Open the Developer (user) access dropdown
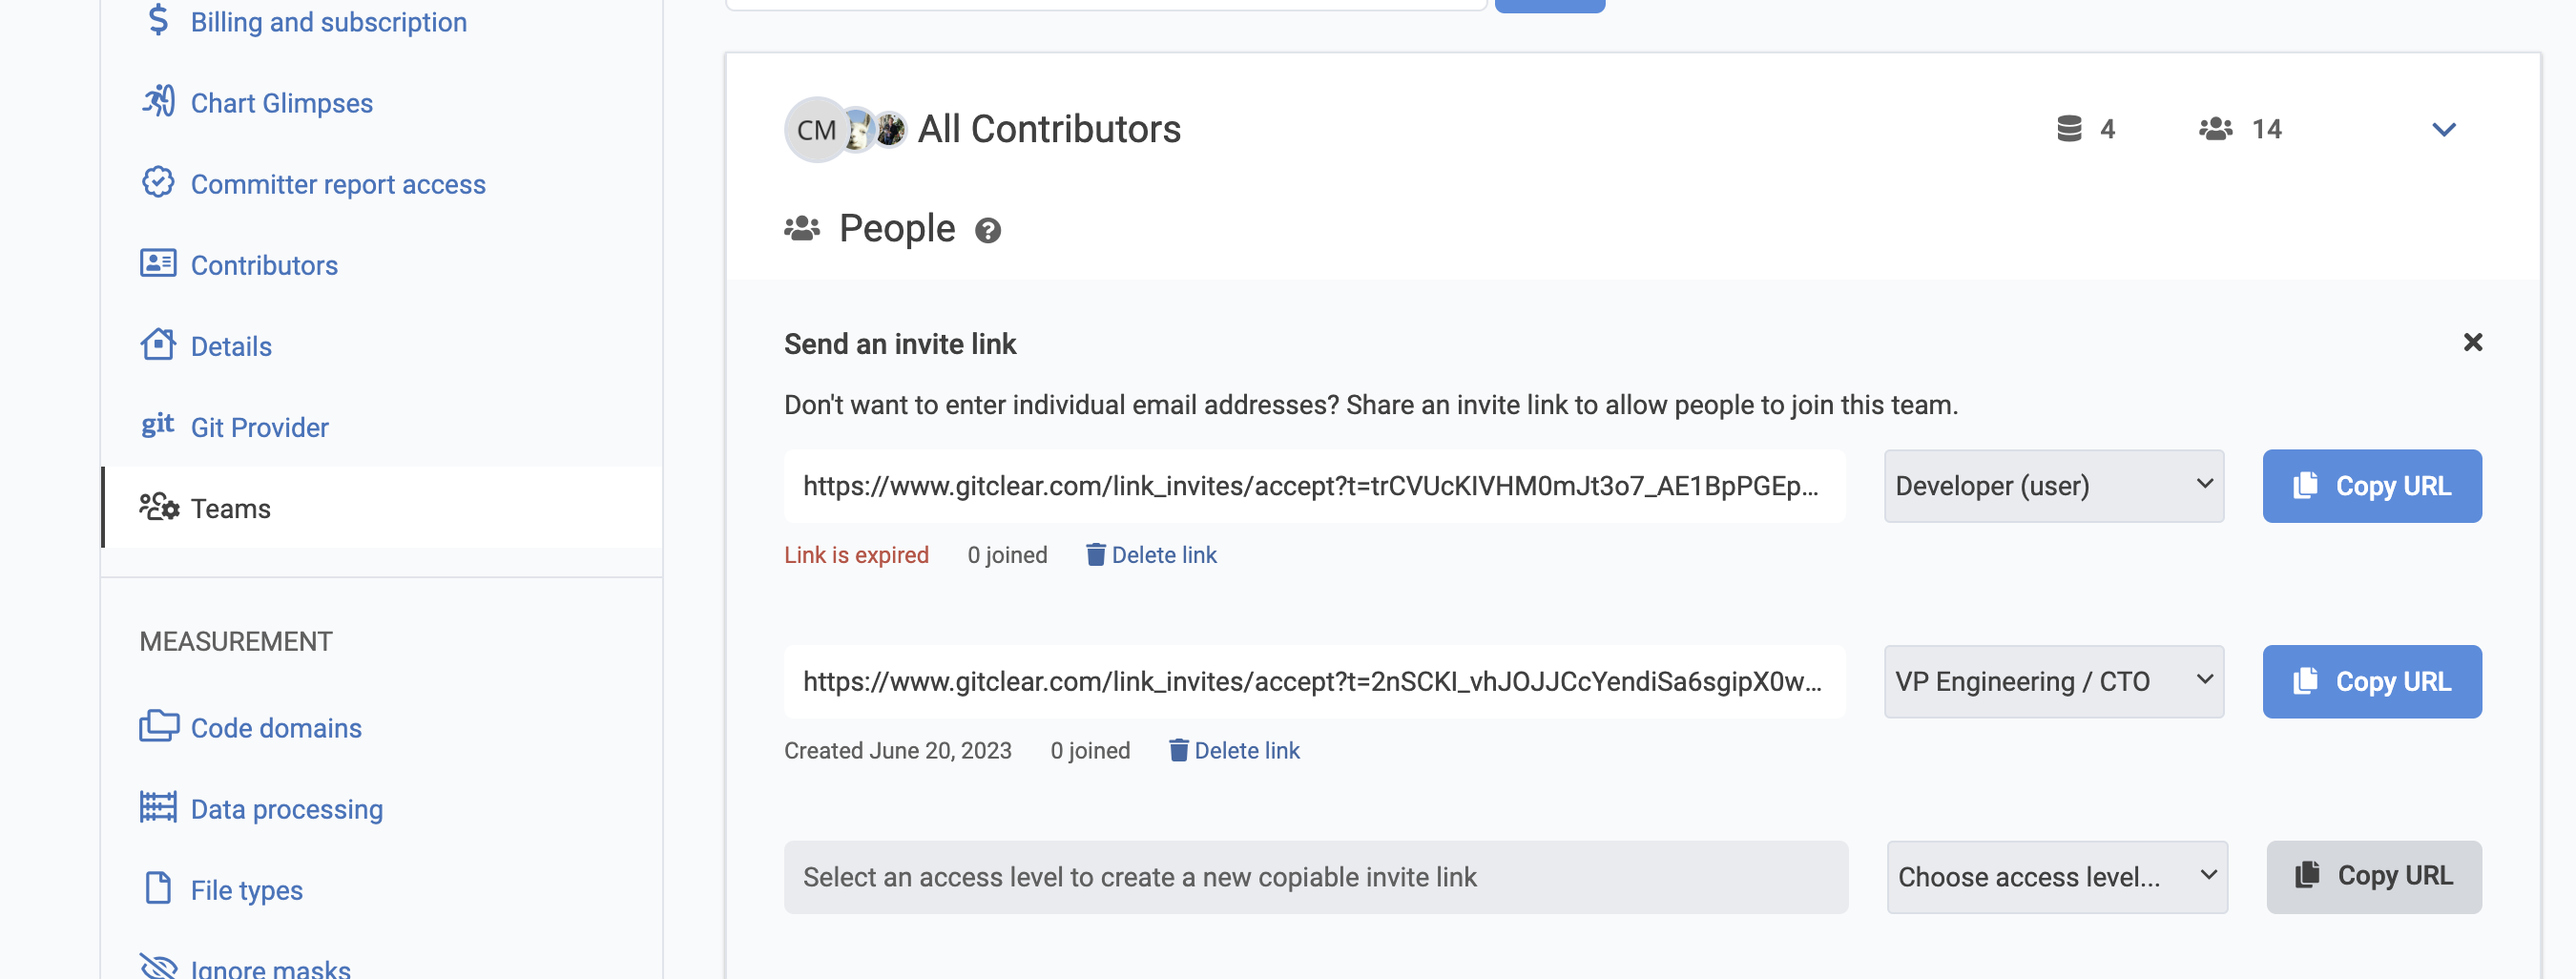This screenshot has width=2576, height=979. click(x=2054, y=486)
